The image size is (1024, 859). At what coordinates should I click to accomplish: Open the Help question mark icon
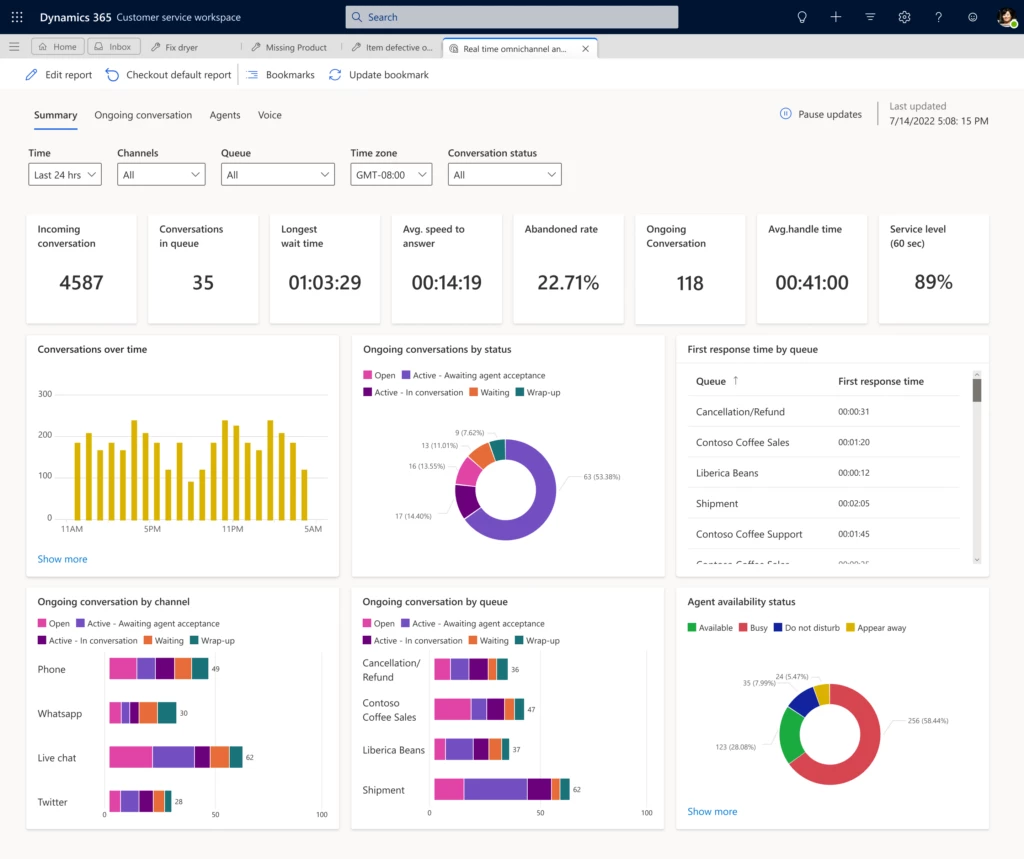[x=938, y=16]
